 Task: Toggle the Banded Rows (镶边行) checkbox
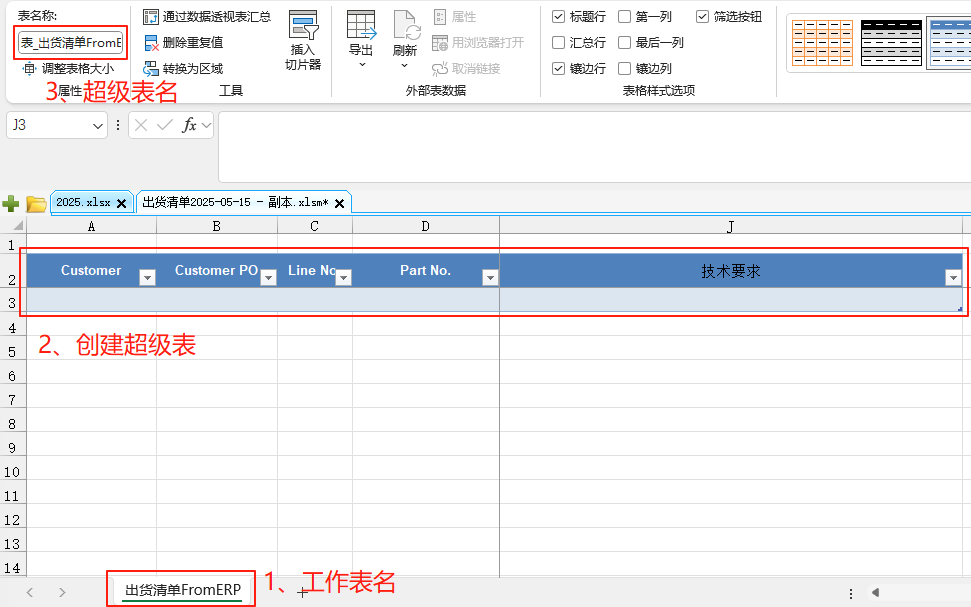559,69
